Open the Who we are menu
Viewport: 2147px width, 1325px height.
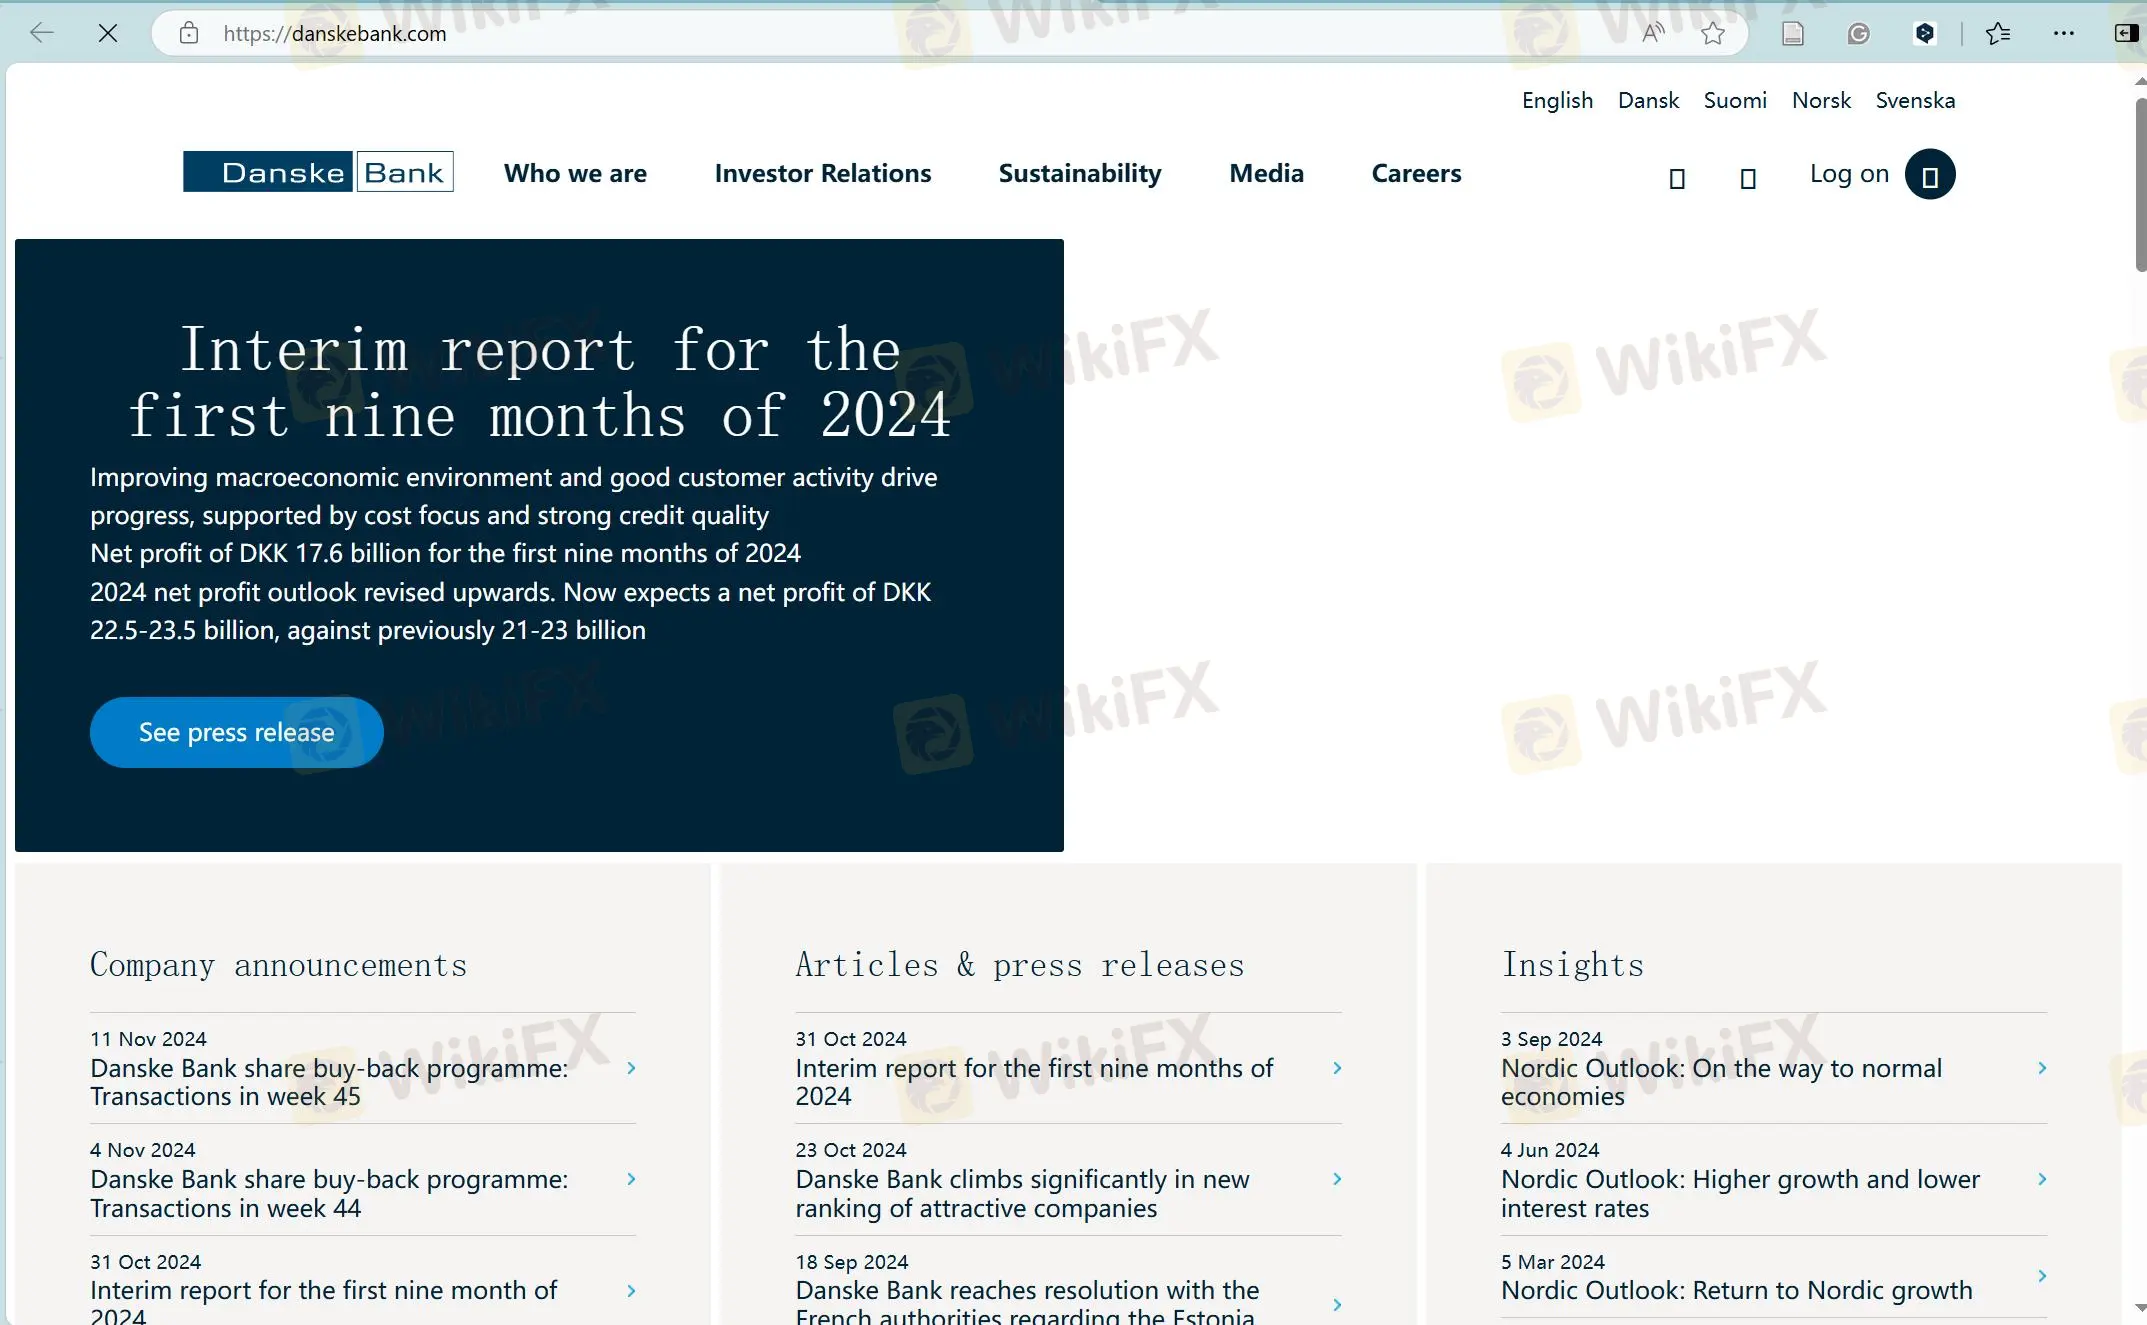pos(575,173)
